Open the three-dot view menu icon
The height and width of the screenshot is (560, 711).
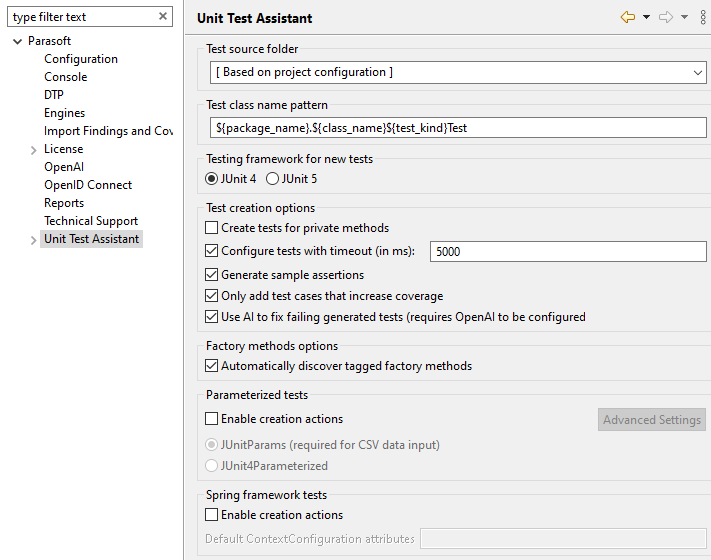(x=703, y=17)
